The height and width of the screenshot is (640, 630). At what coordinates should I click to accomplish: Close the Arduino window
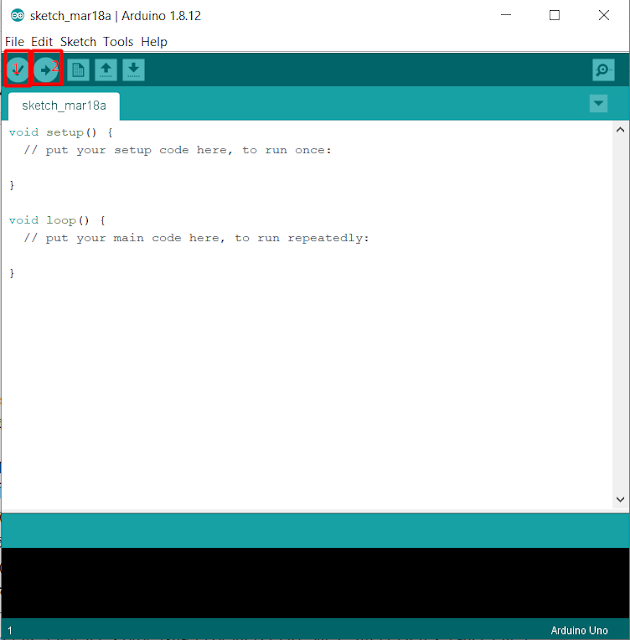[604, 15]
